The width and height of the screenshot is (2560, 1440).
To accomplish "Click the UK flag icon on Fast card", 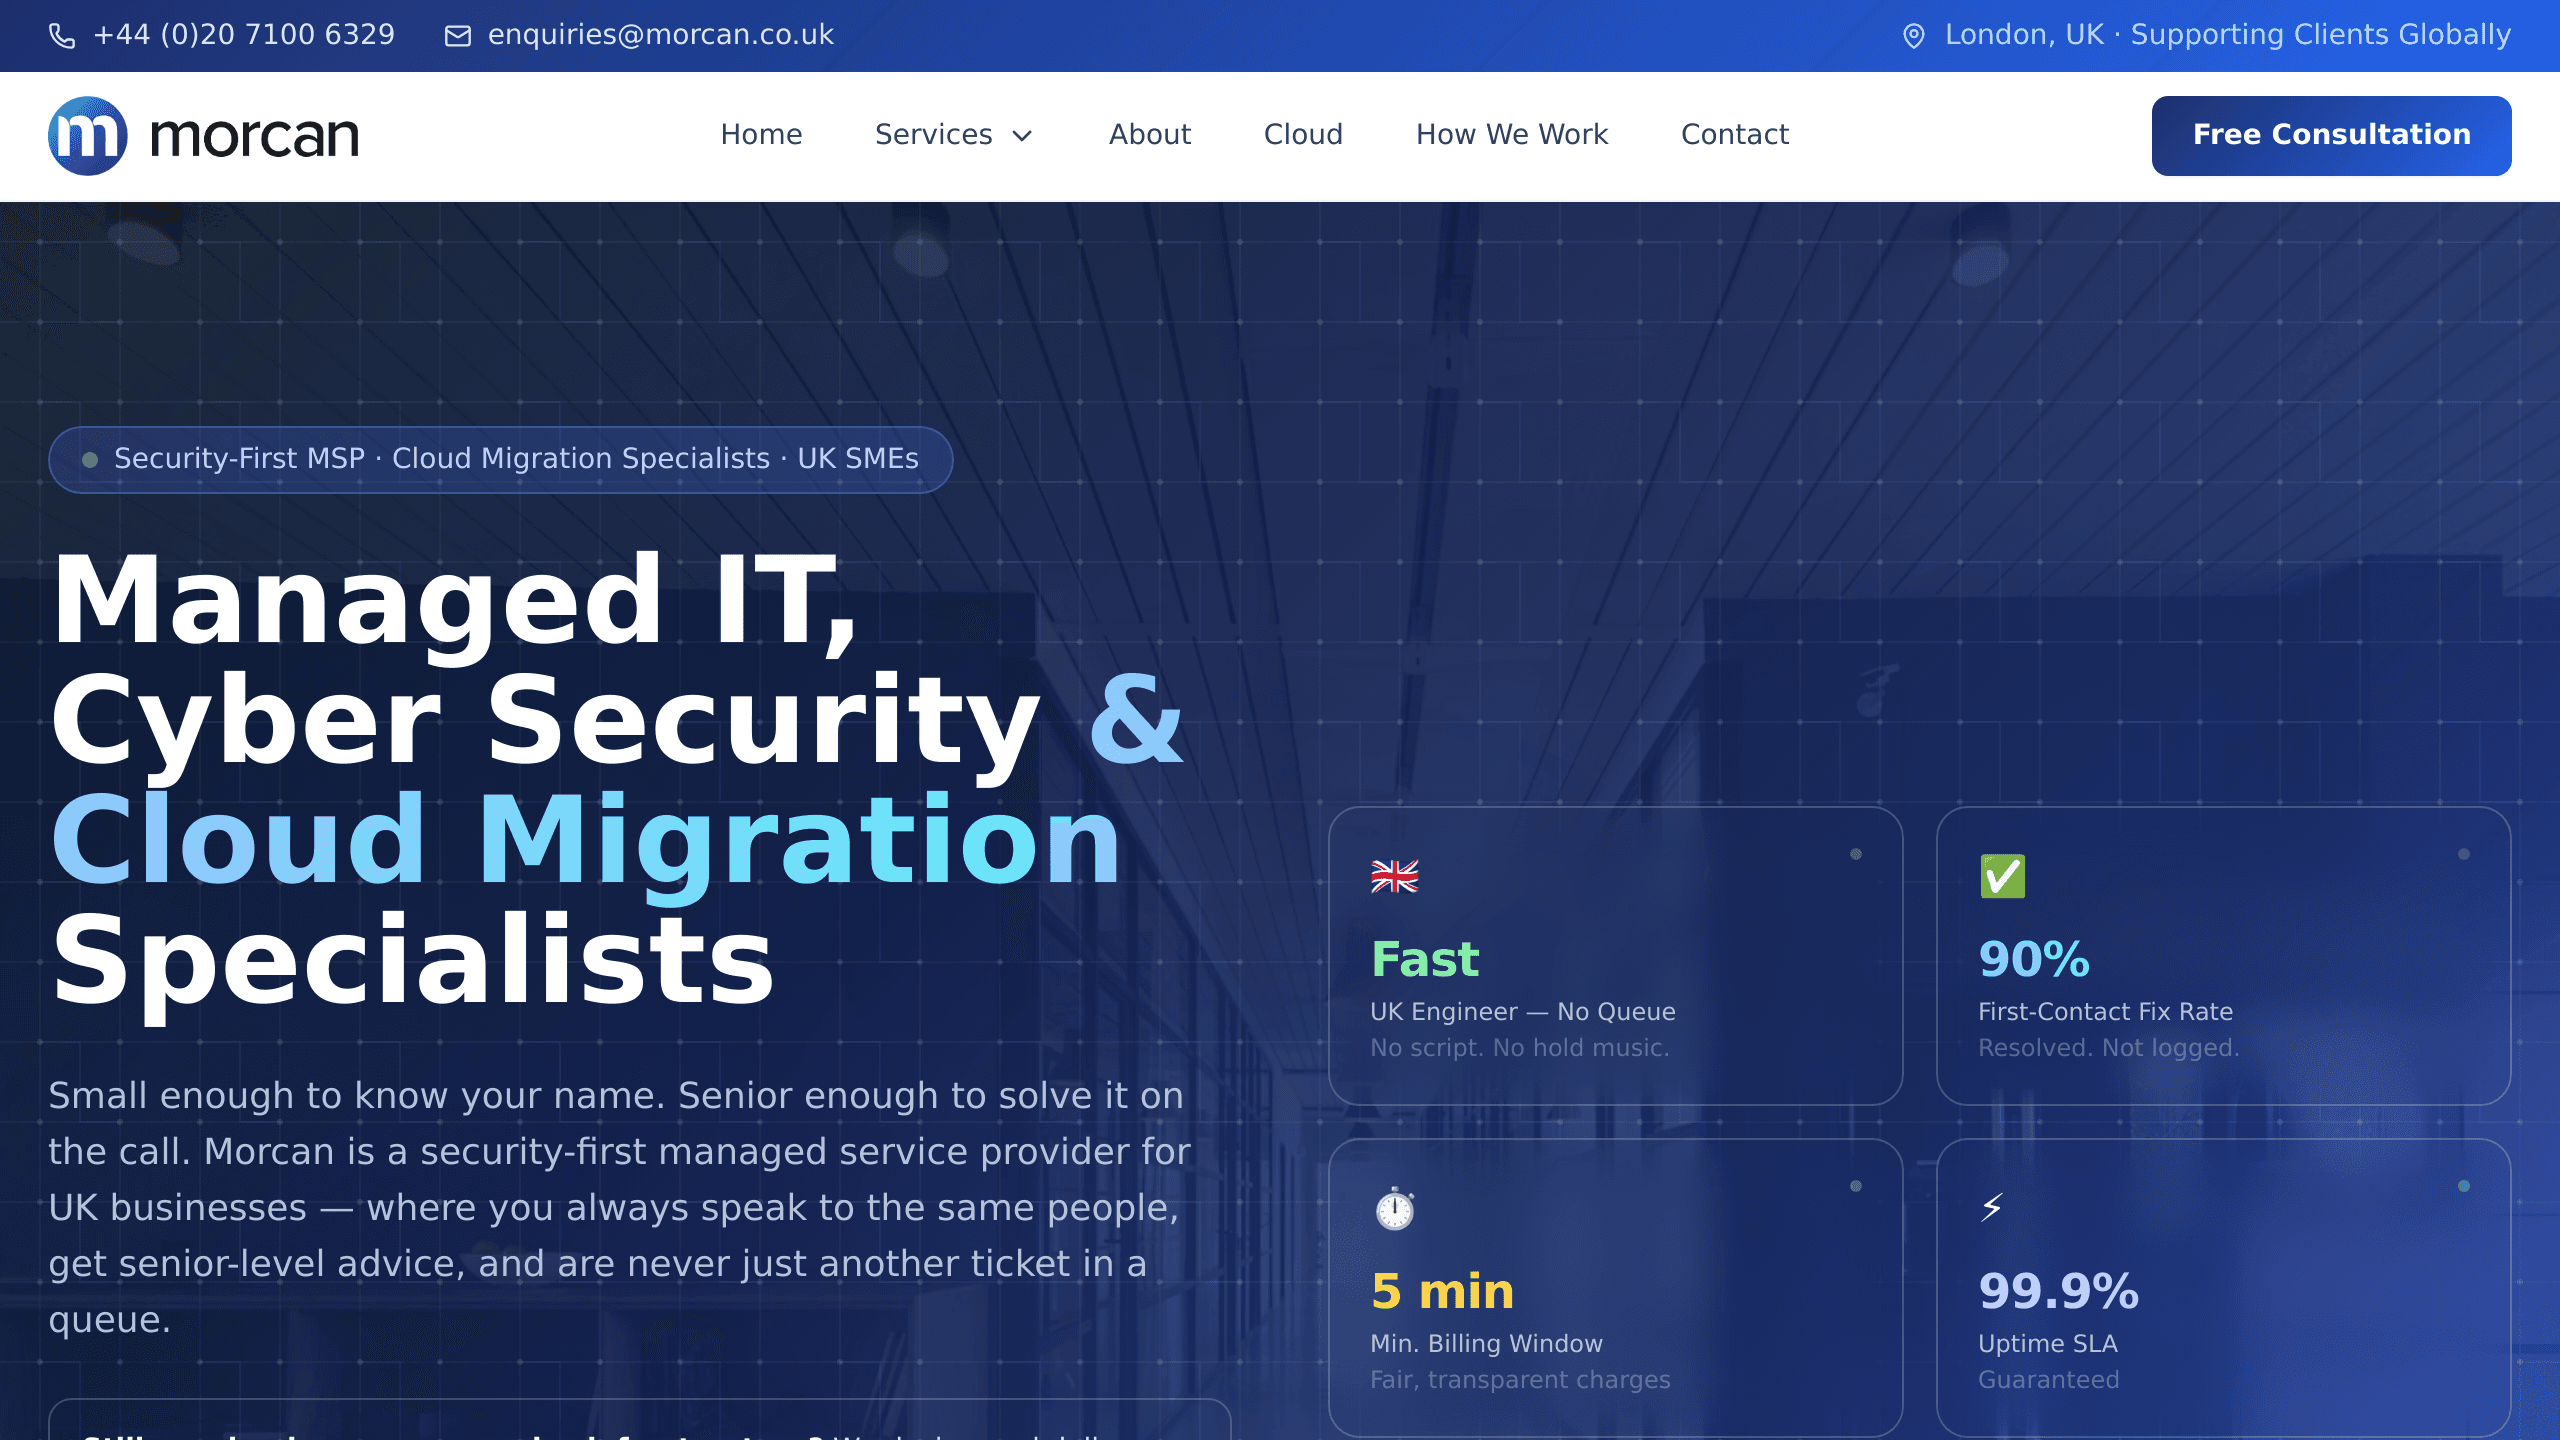I will click(x=1395, y=877).
